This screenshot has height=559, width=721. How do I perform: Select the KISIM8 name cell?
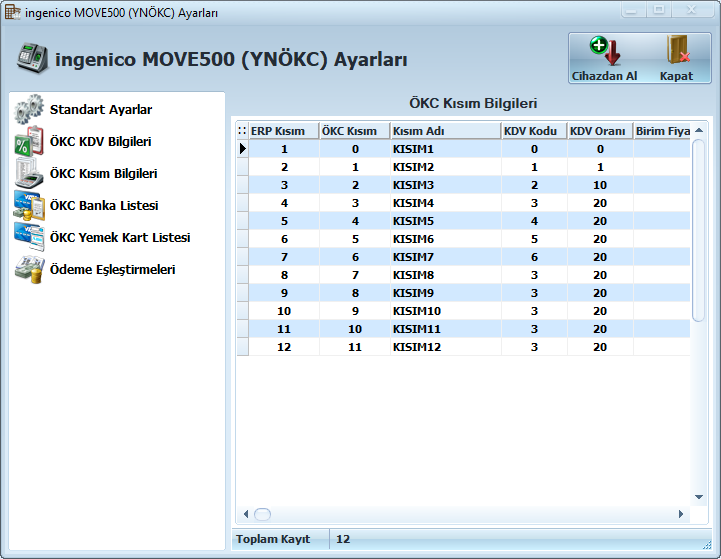coord(446,275)
